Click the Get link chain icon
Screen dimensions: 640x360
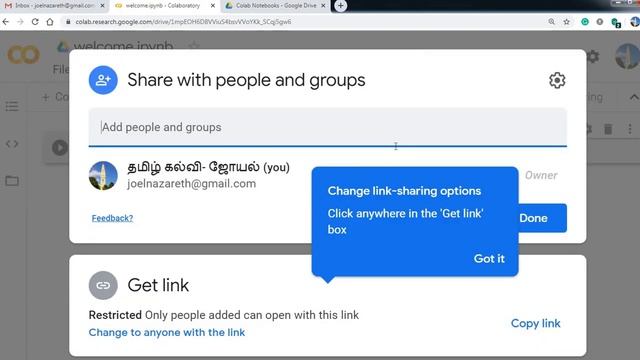pyautogui.click(x=103, y=285)
